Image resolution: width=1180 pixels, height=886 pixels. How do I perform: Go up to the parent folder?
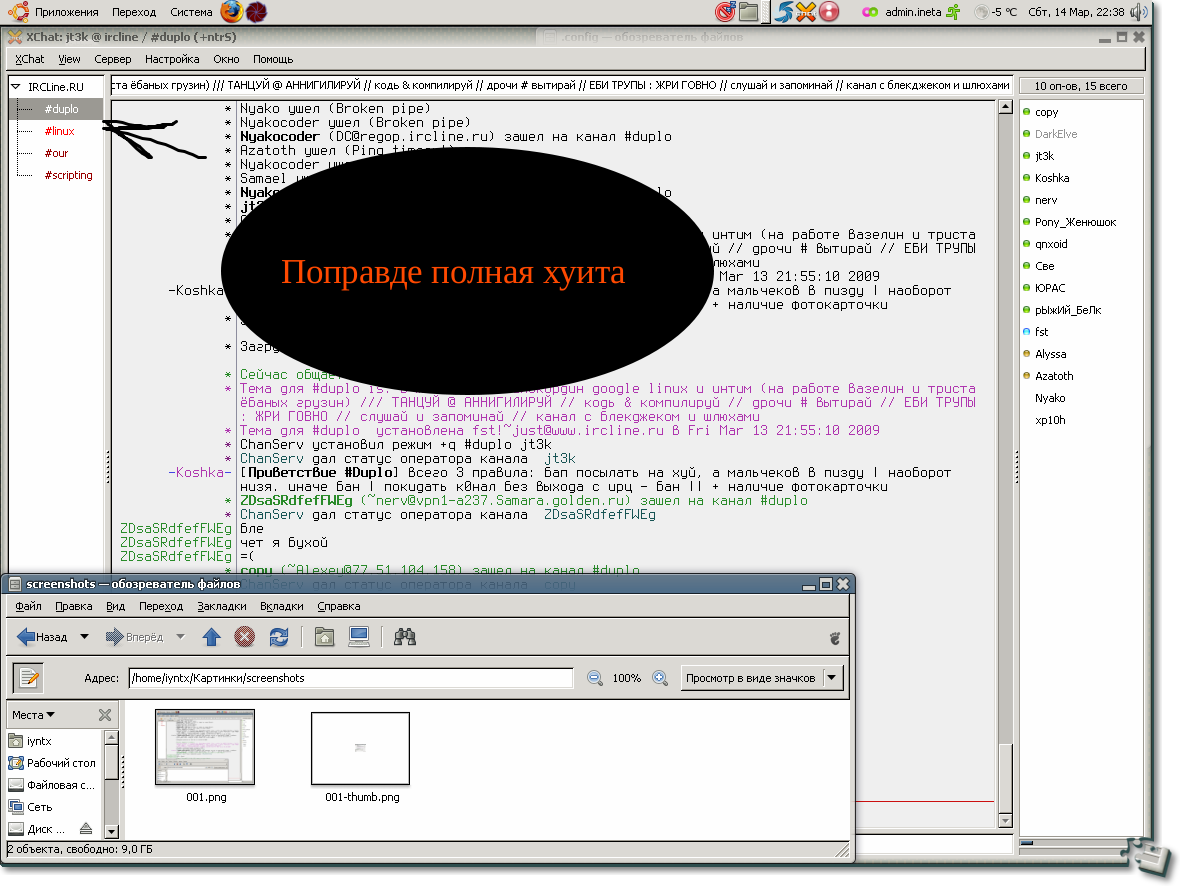[x=211, y=637]
